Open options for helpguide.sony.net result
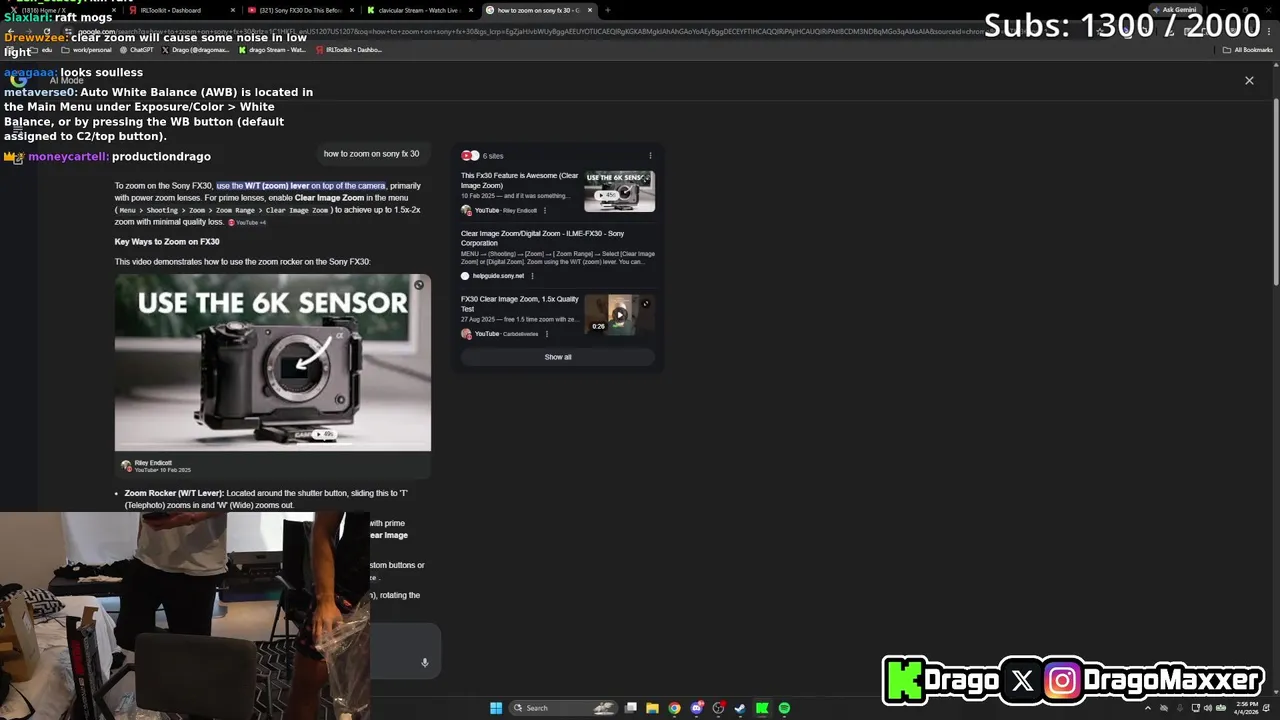Viewport: 1280px width, 720px height. tap(532, 276)
